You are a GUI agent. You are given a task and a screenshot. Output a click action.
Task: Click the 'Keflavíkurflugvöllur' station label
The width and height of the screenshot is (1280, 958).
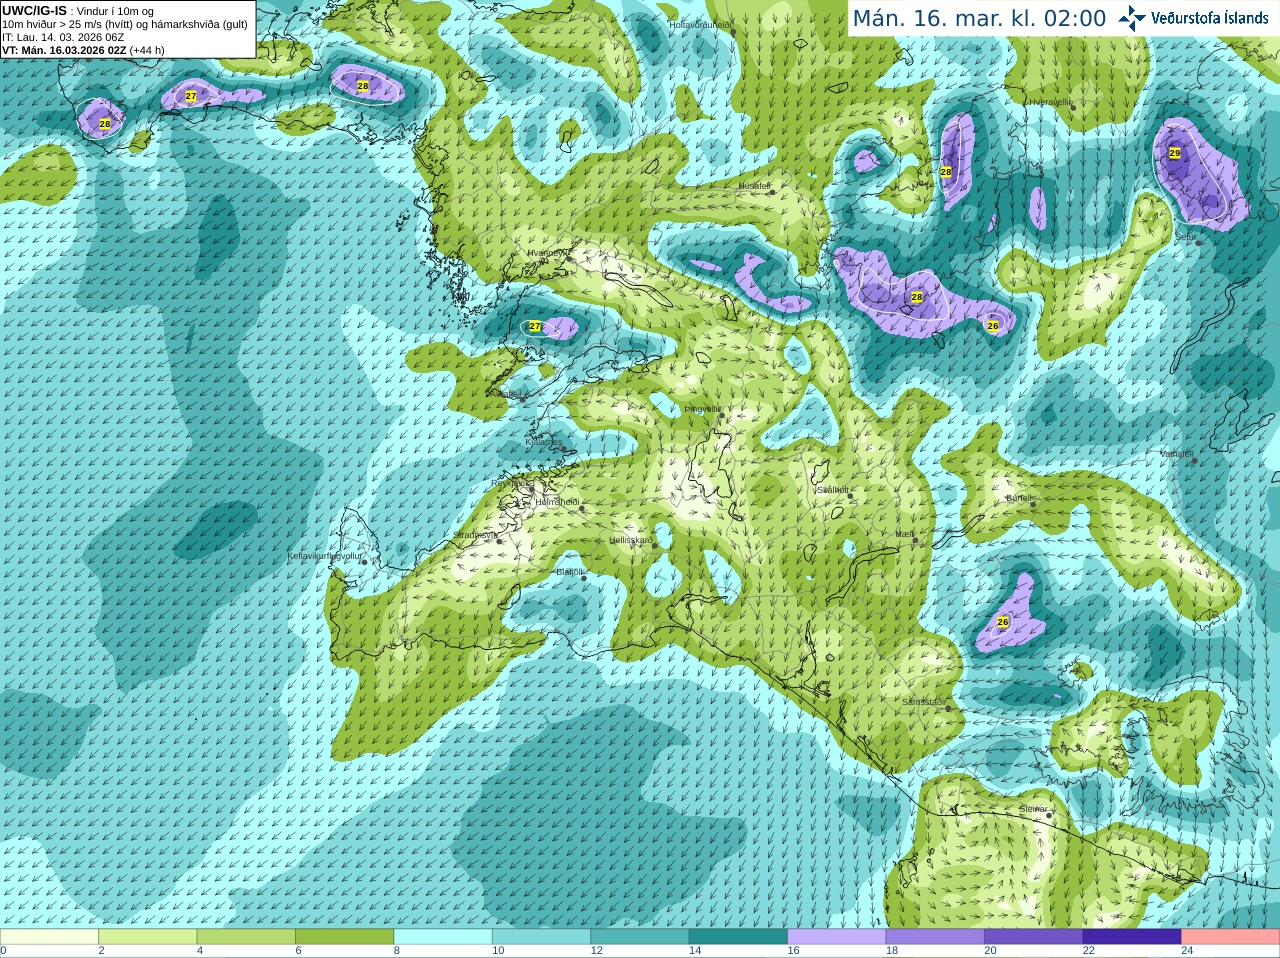(x=324, y=555)
